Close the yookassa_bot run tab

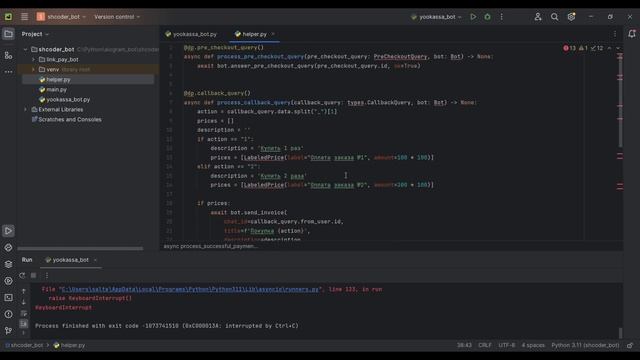(96, 260)
